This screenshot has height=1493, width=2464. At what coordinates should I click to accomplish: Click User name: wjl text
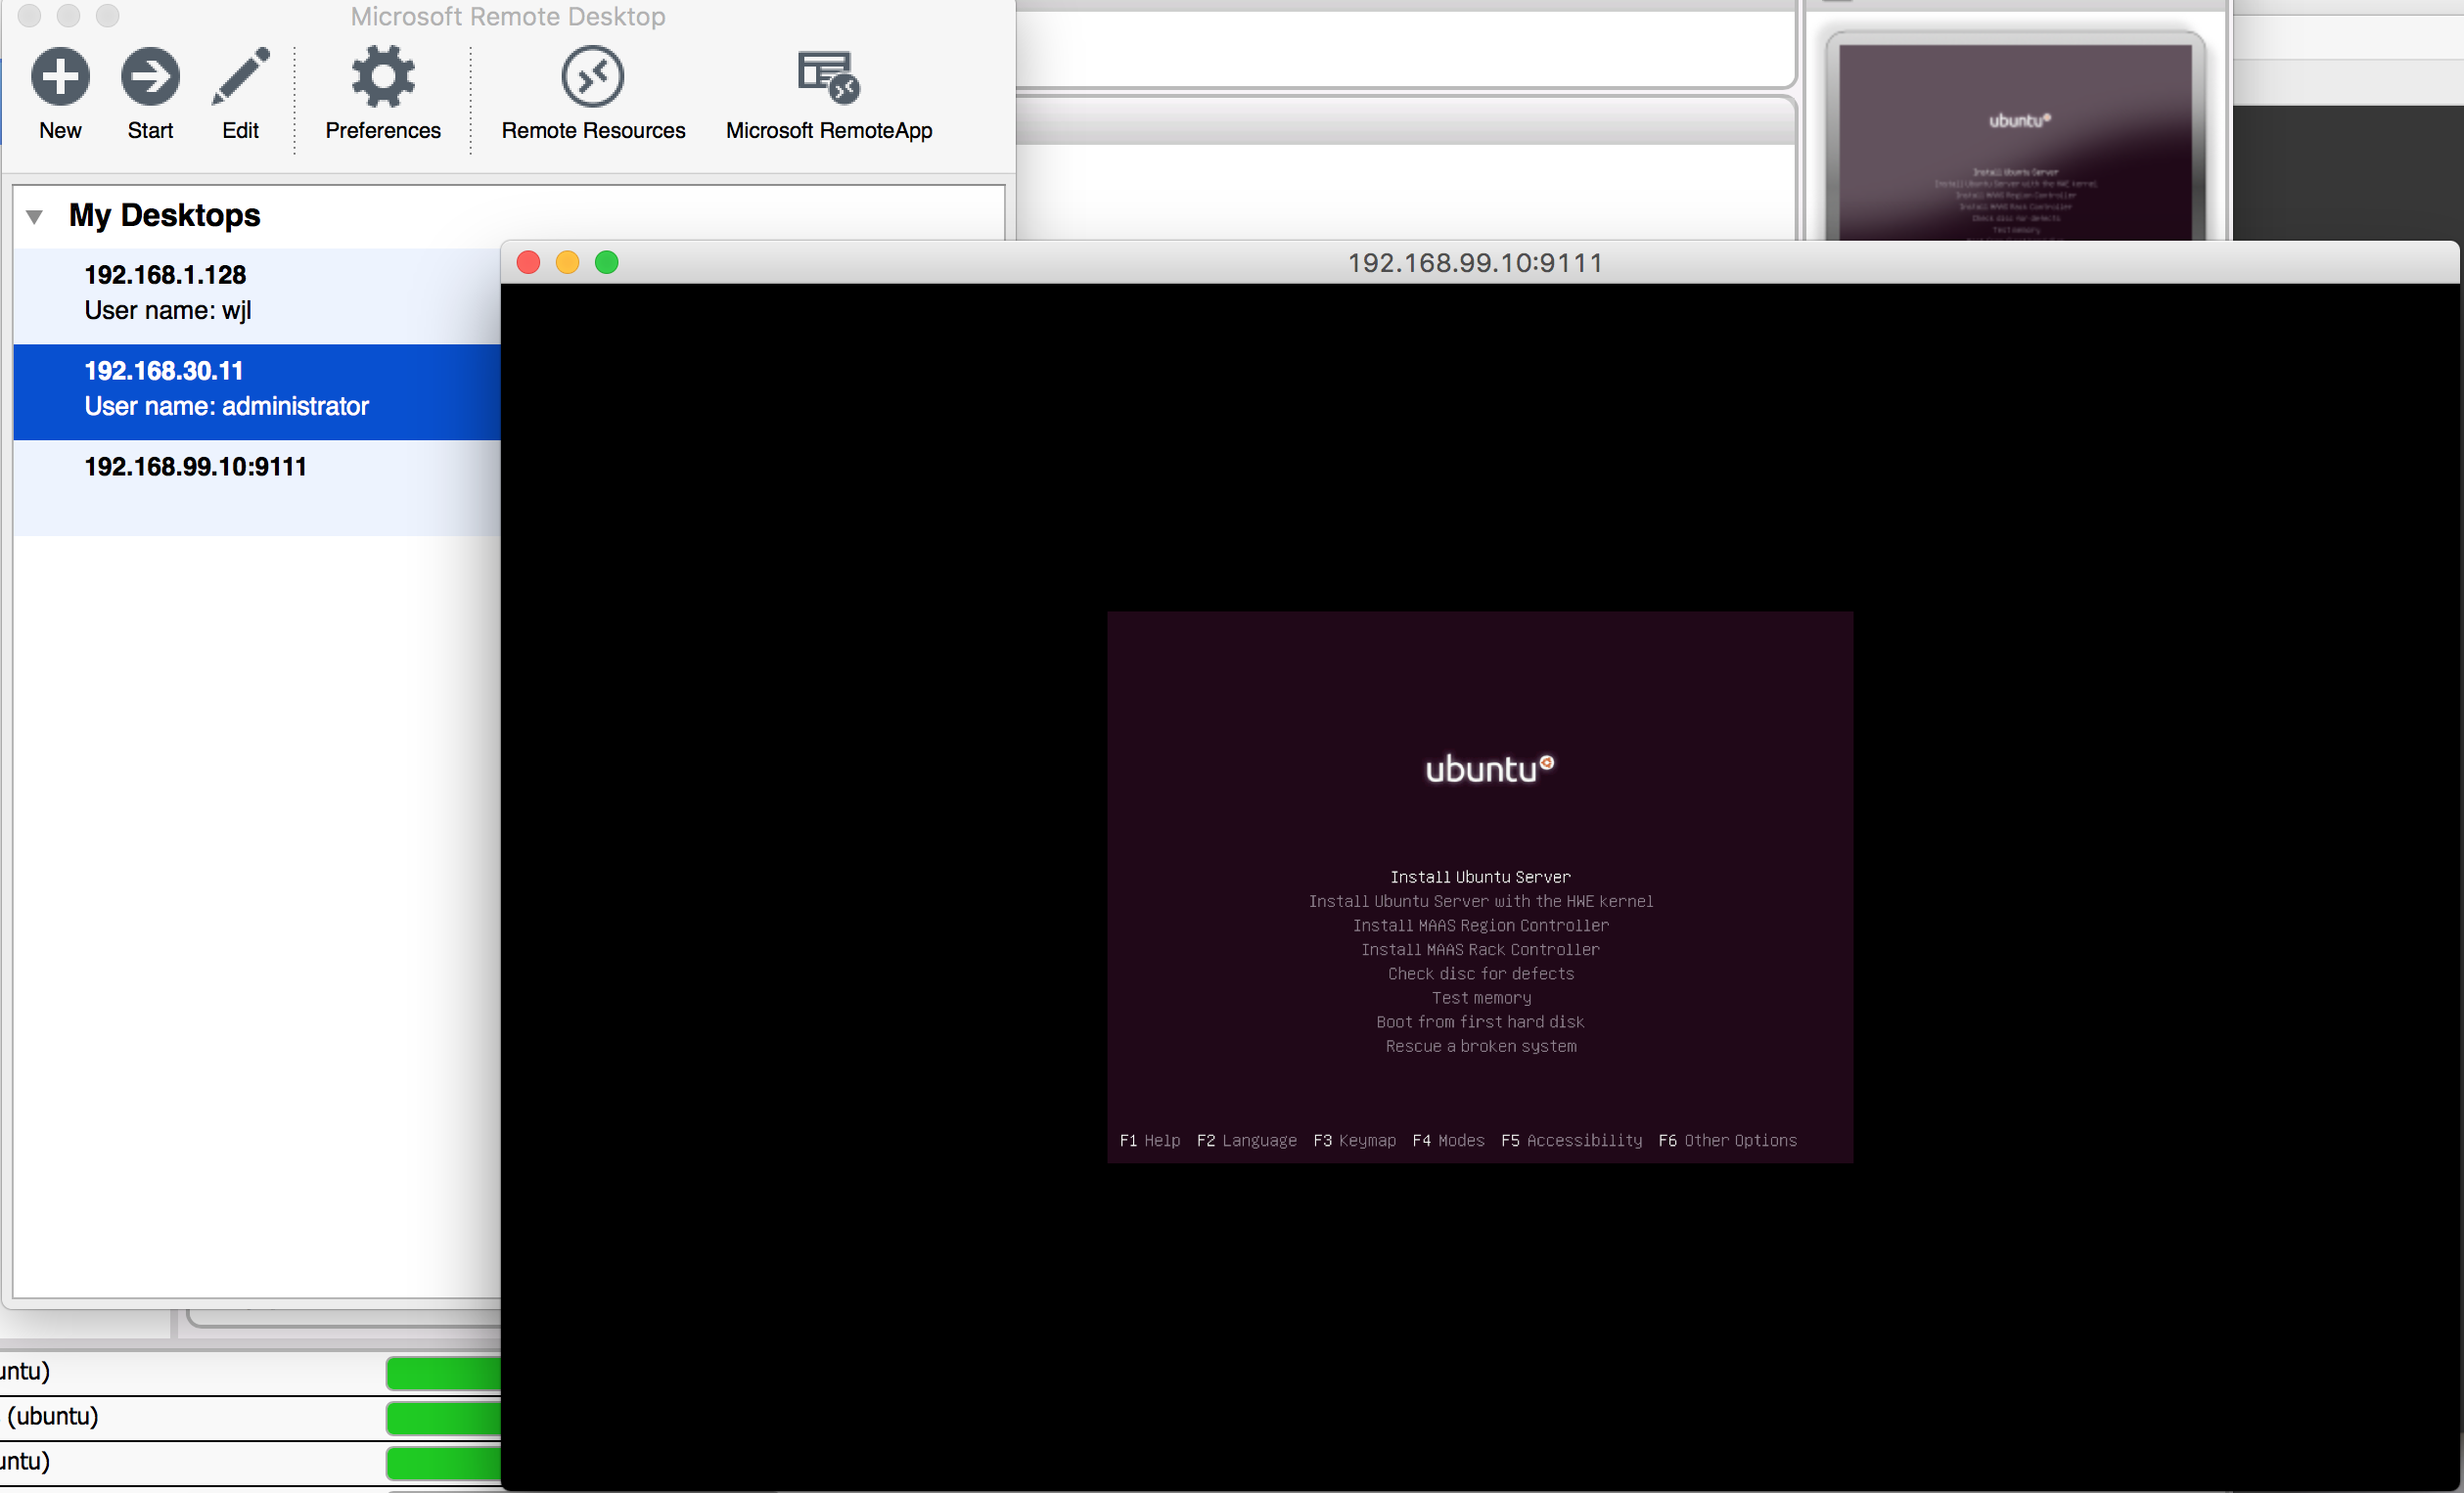pos(167,311)
